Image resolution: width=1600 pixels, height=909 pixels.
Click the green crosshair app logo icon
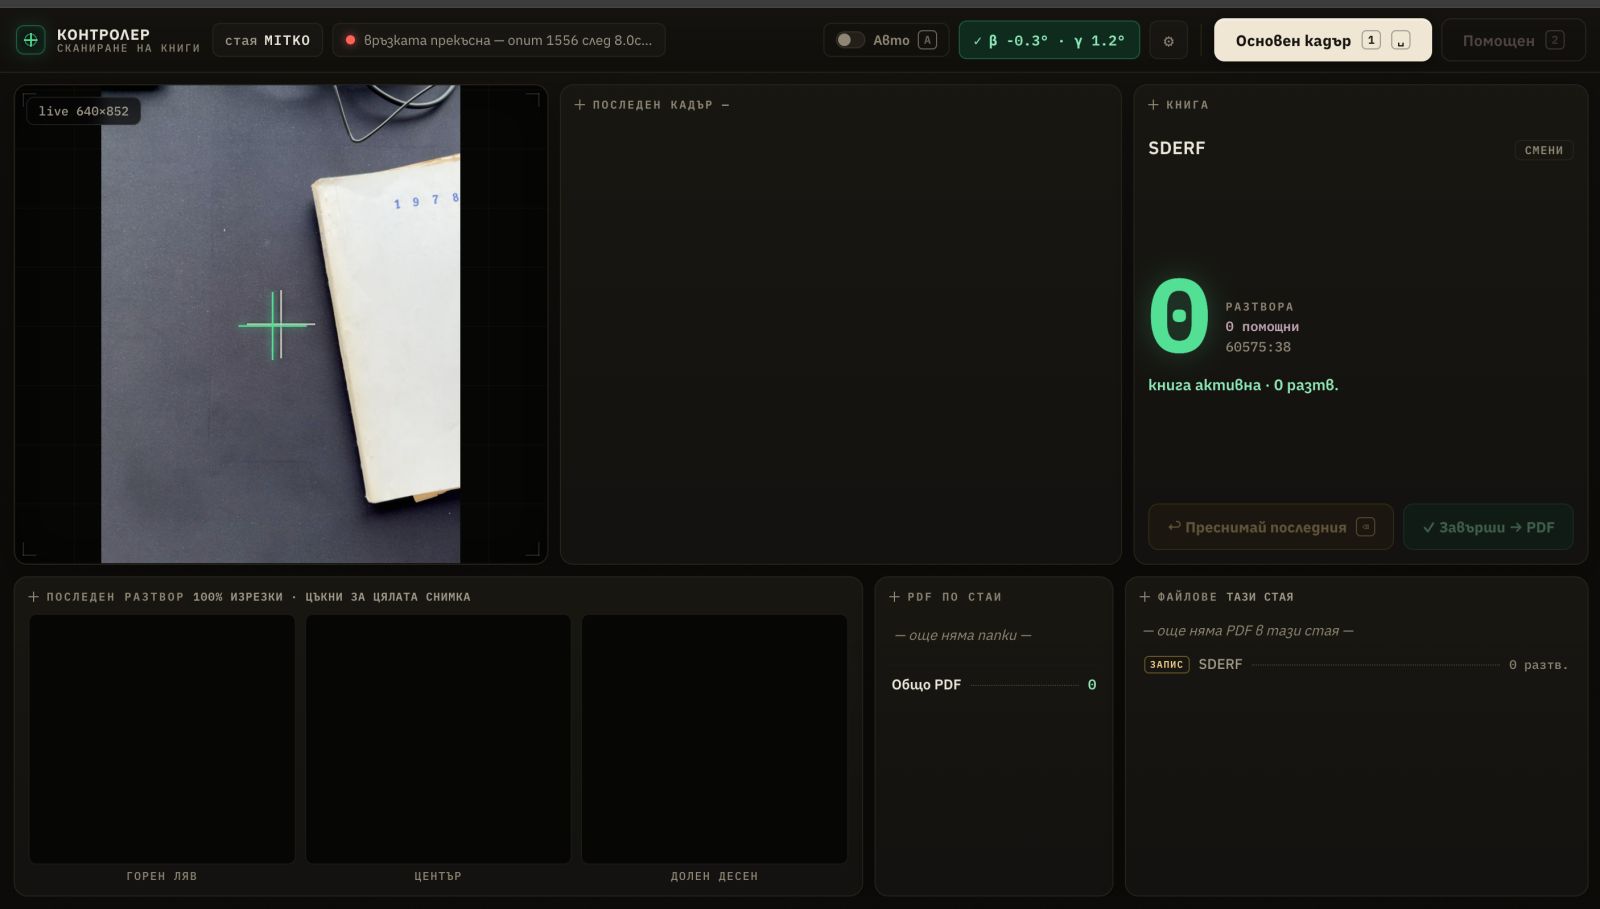point(30,40)
